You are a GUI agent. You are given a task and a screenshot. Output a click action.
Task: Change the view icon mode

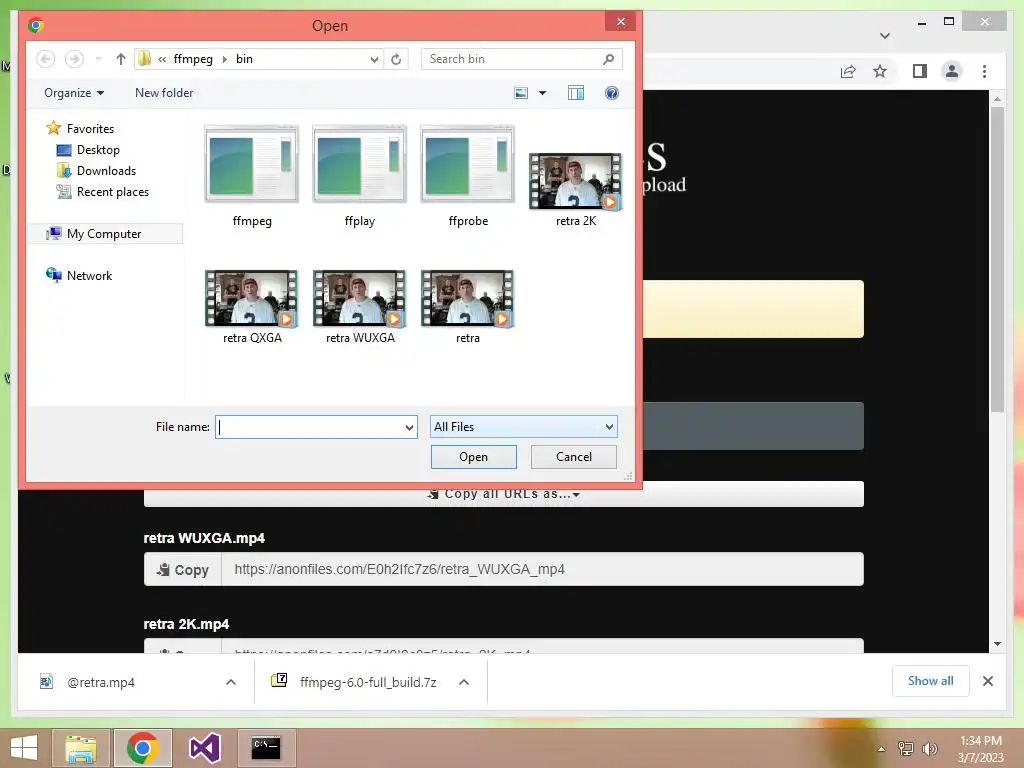(520, 93)
